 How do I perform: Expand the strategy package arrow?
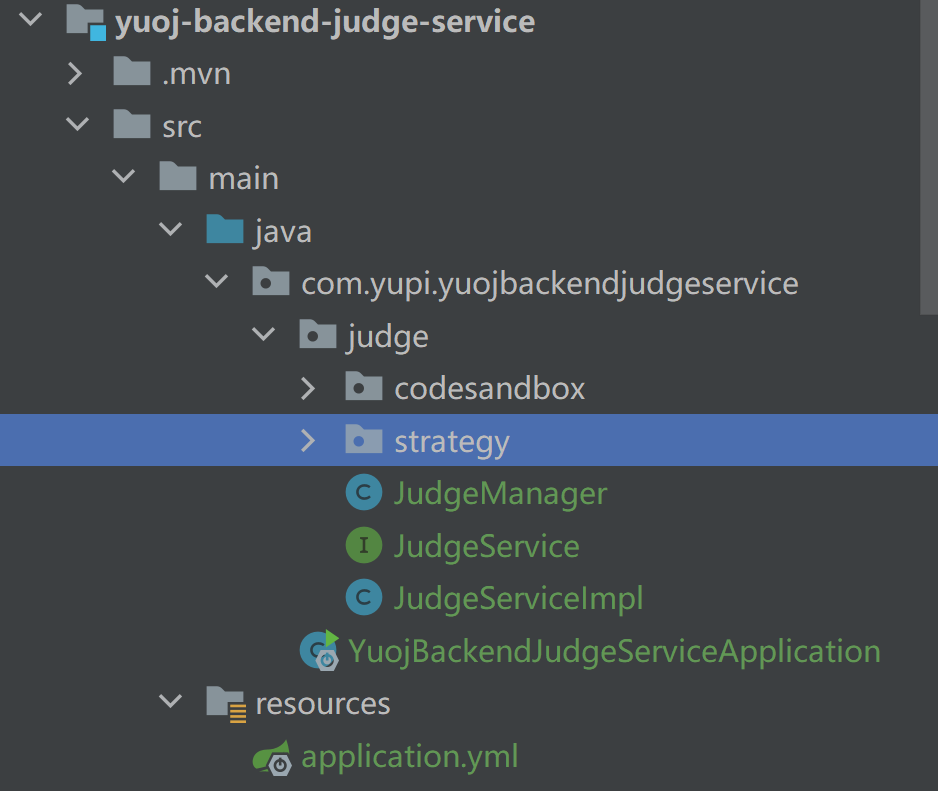[308, 441]
